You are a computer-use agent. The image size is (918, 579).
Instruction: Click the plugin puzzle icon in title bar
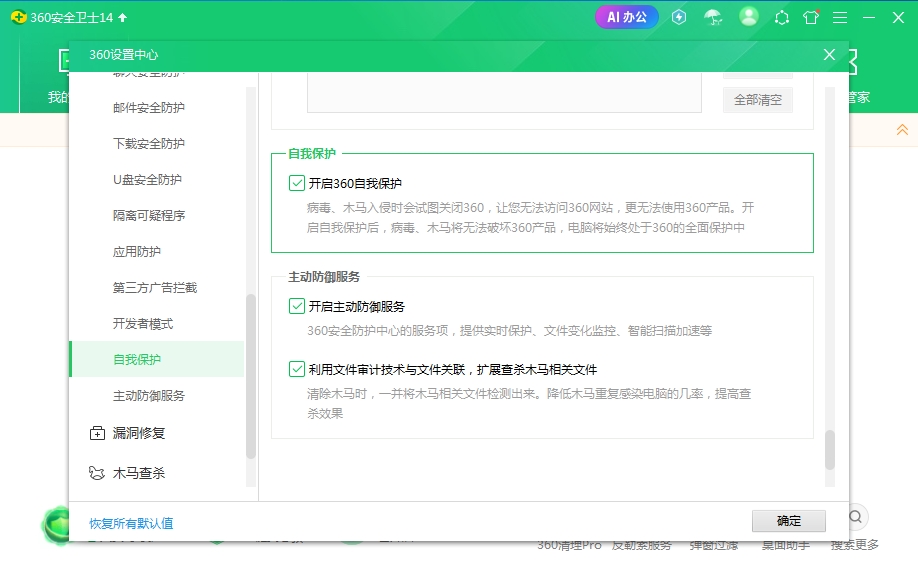pyautogui.click(x=782, y=18)
